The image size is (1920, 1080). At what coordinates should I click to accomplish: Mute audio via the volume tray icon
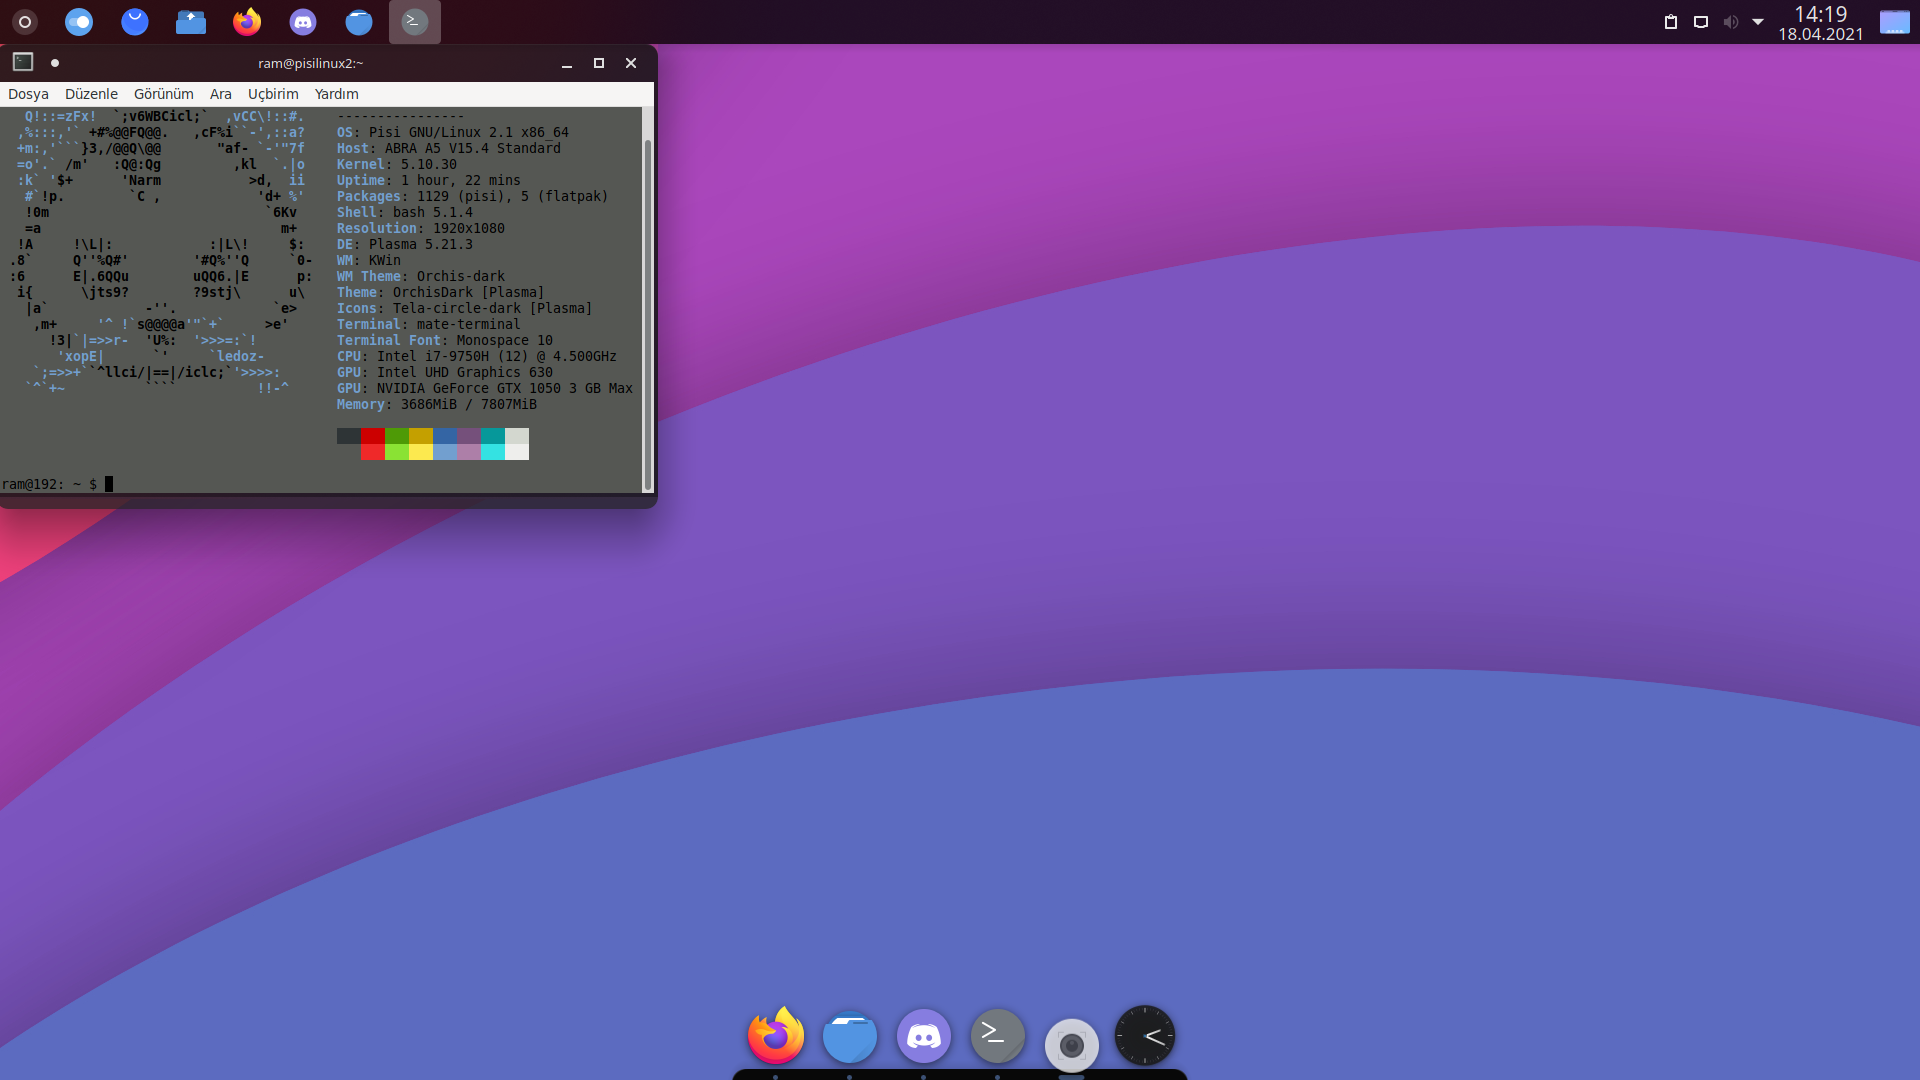(1730, 22)
